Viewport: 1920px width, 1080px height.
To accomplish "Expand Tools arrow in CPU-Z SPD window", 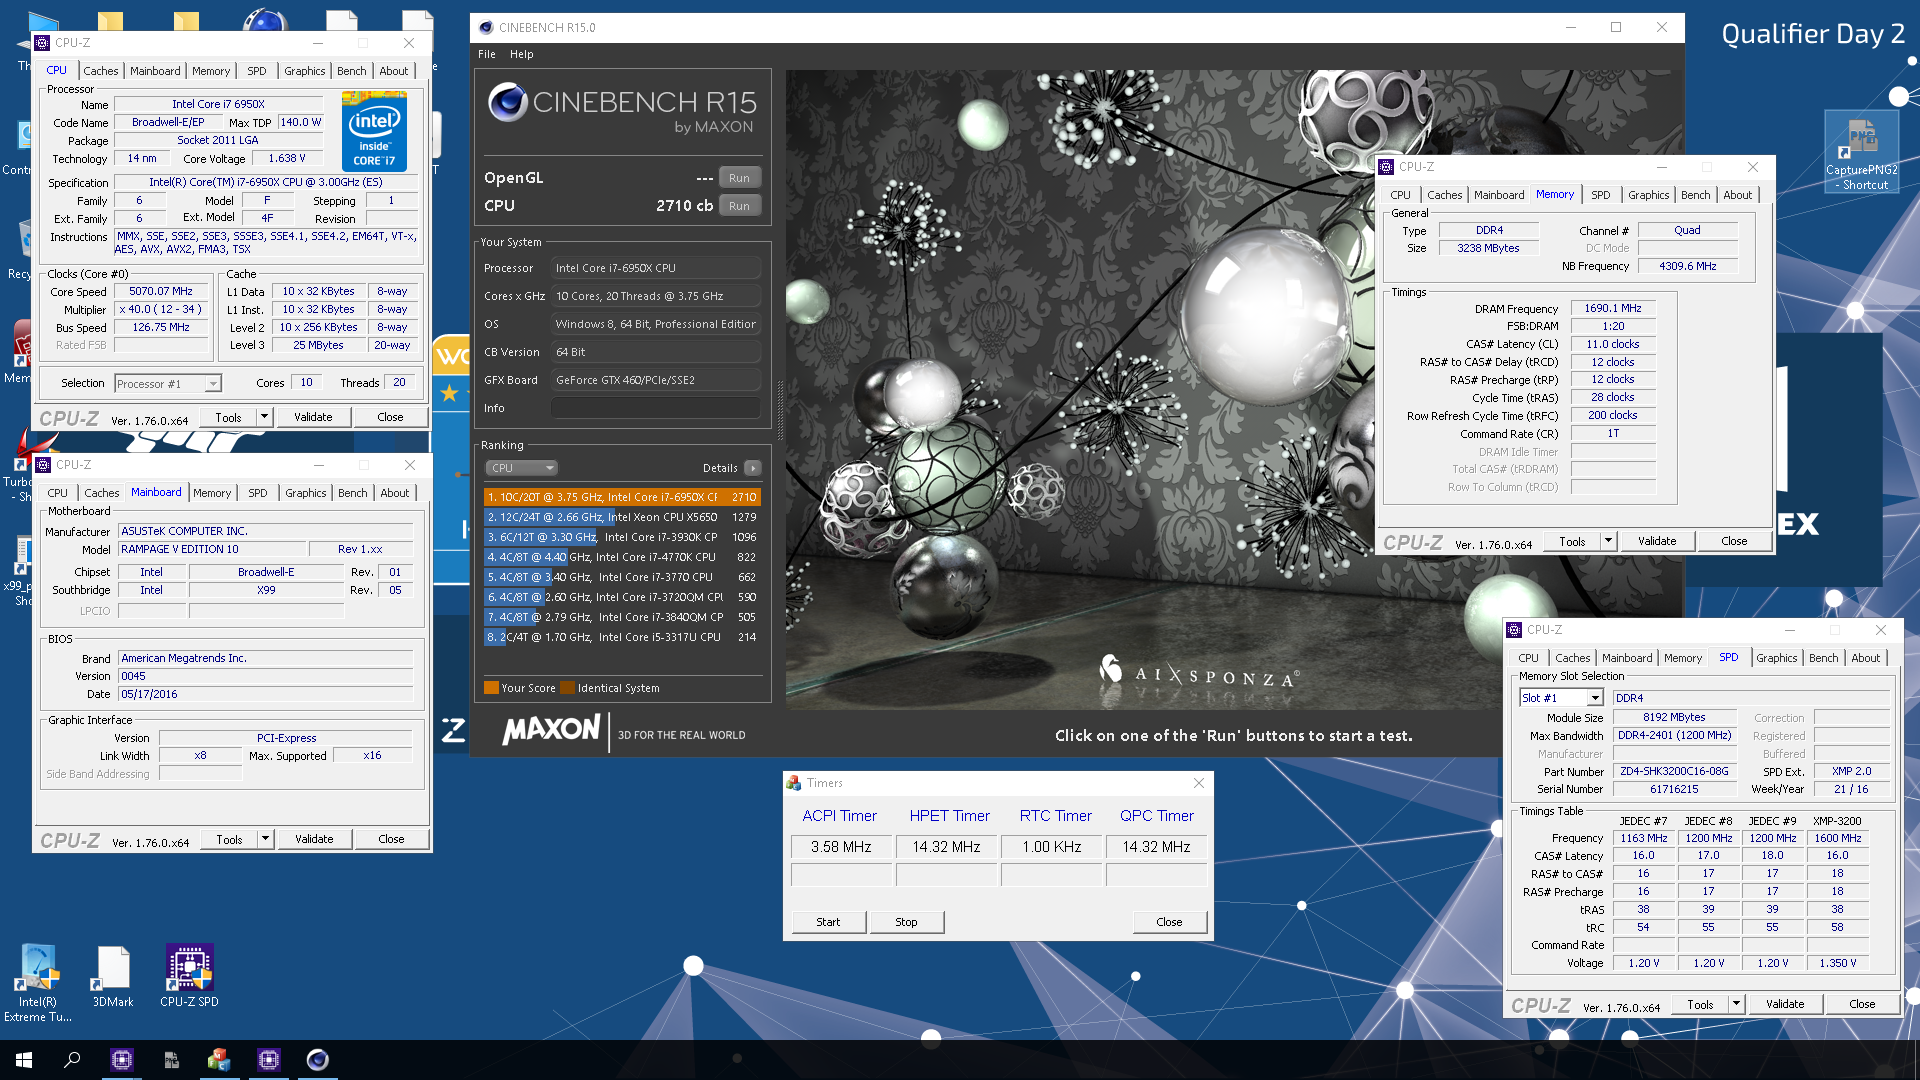I will coord(1737,1004).
